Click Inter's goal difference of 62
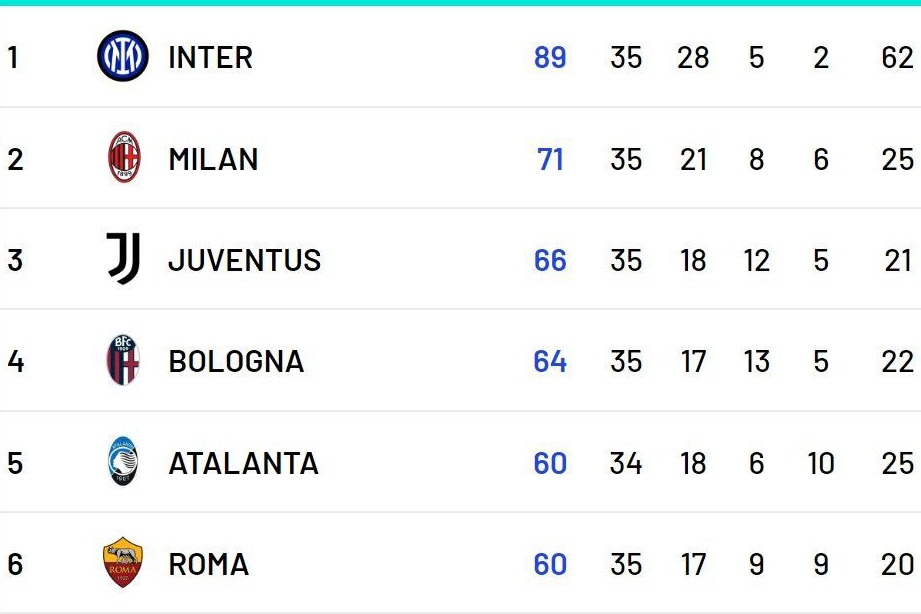Image resolution: width=921 pixels, height=614 pixels. pyautogui.click(x=897, y=58)
